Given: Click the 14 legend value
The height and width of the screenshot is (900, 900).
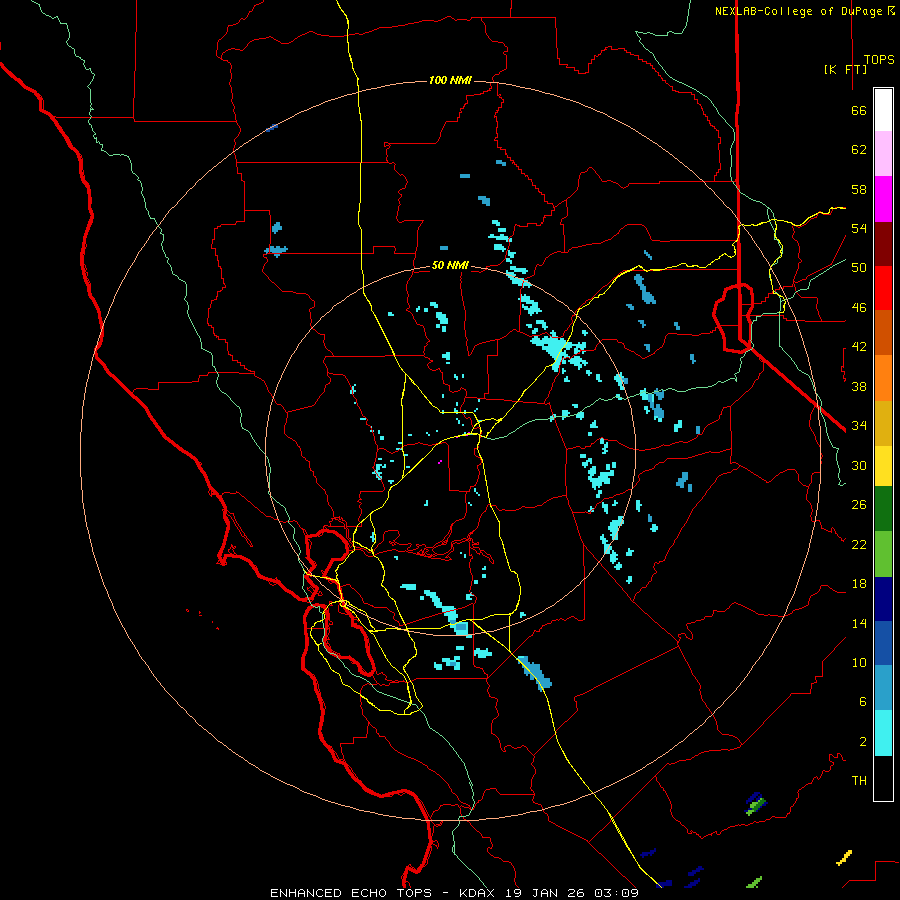Looking at the screenshot, I should [x=859, y=623].
